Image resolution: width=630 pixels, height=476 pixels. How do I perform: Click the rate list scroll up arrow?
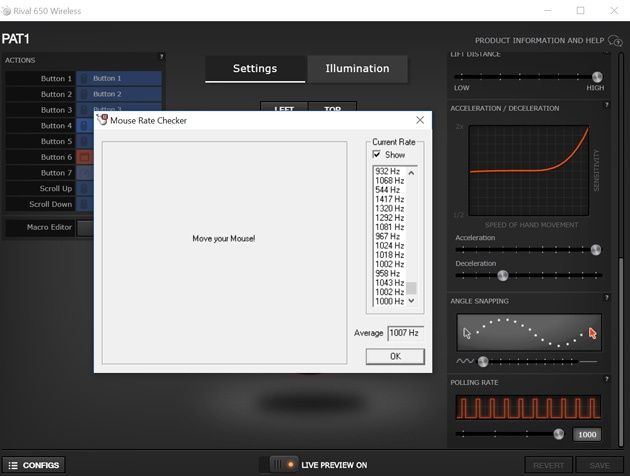point(411,173)
